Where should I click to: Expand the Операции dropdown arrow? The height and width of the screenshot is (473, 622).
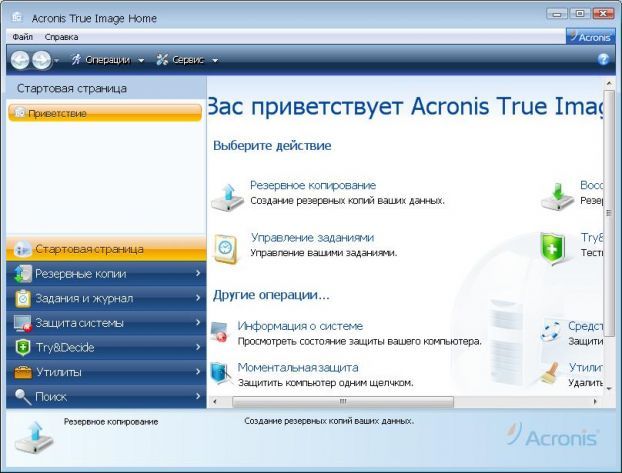click(x=141, y=61)
